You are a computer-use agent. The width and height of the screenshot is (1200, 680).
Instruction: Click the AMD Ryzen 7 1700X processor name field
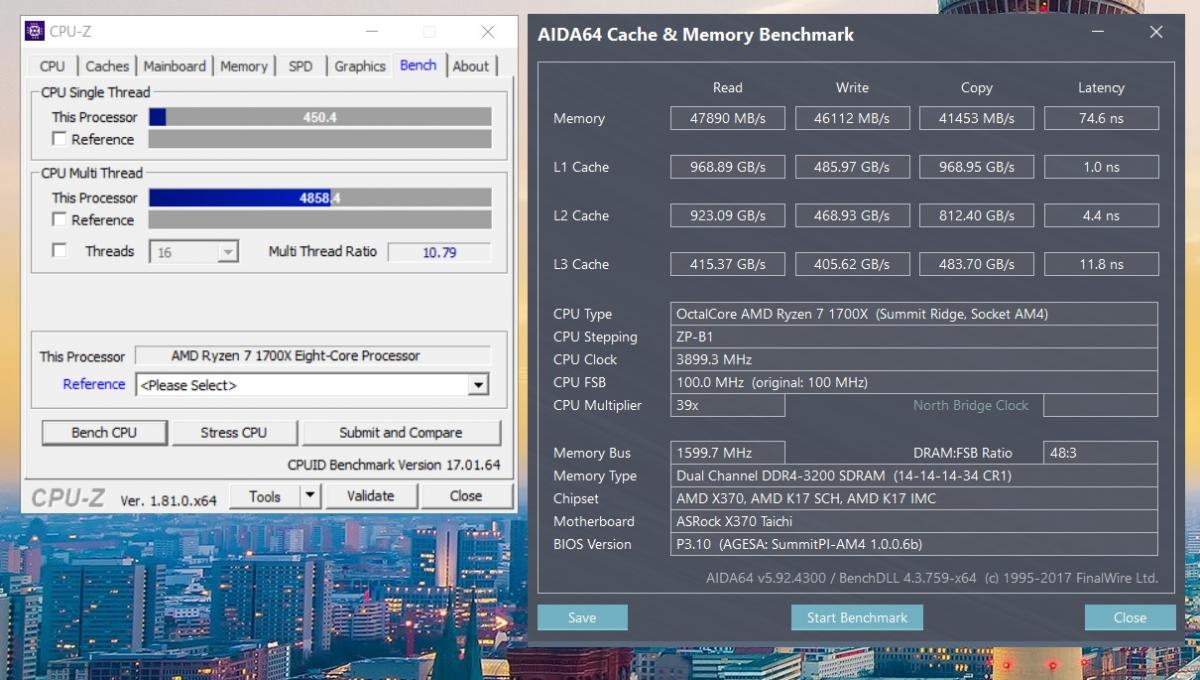point(313,356)
